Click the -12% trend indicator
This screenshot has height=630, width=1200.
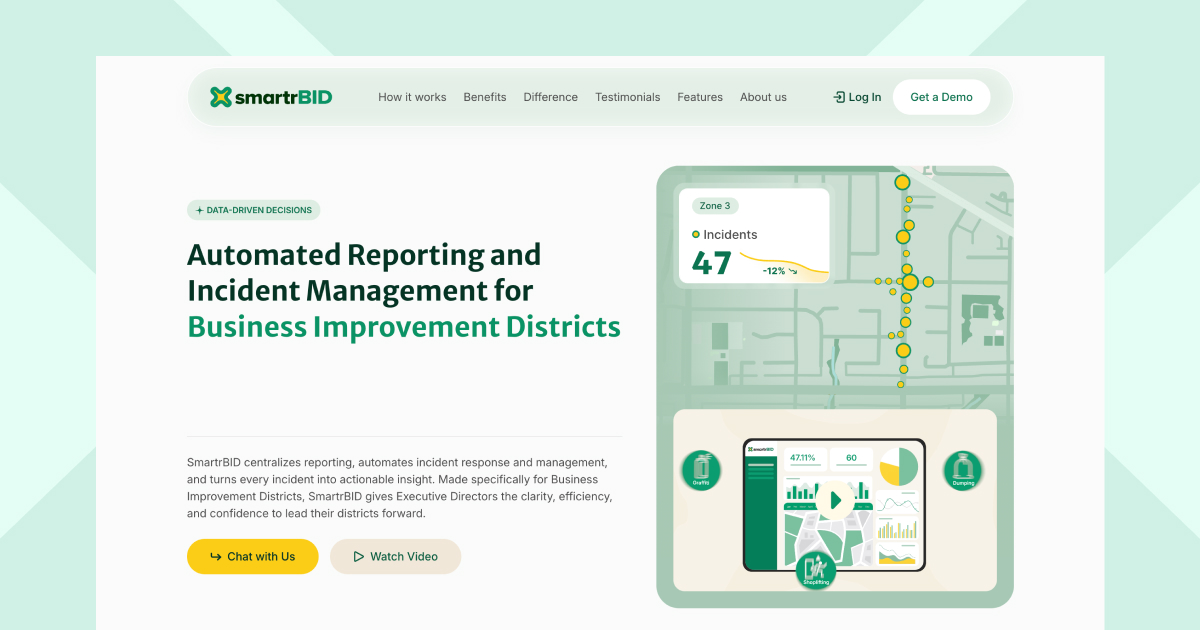[780, 271]
